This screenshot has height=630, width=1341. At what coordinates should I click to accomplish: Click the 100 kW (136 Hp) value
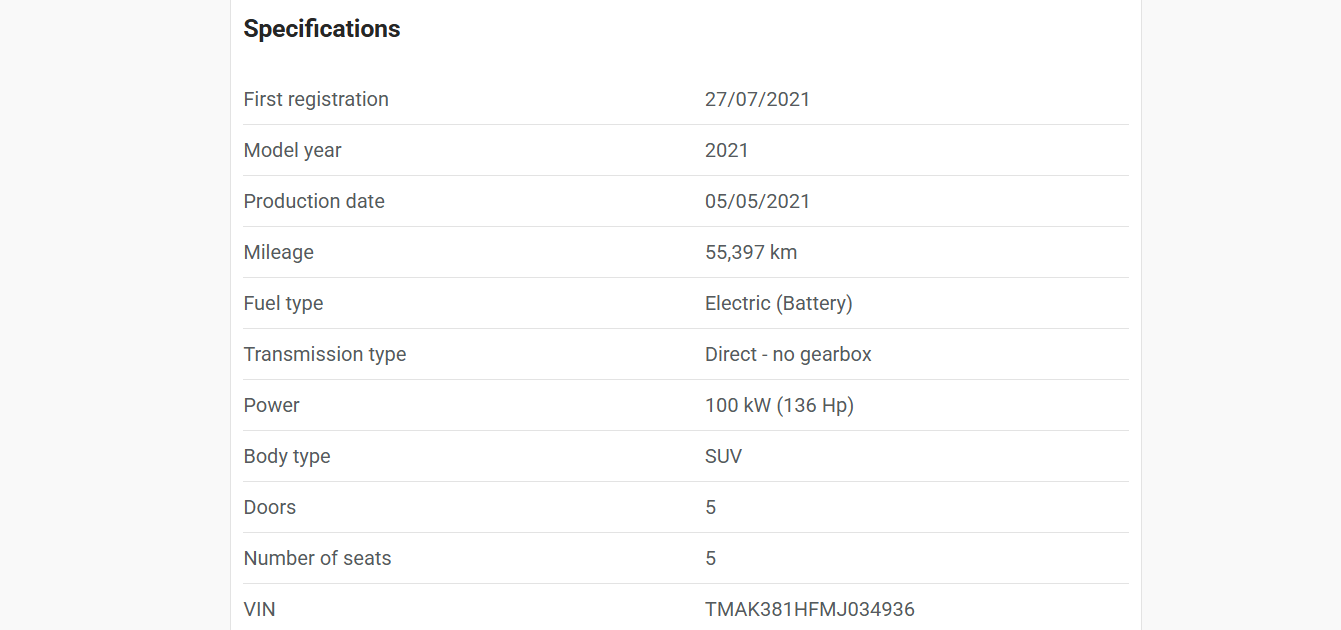(780, 405)
